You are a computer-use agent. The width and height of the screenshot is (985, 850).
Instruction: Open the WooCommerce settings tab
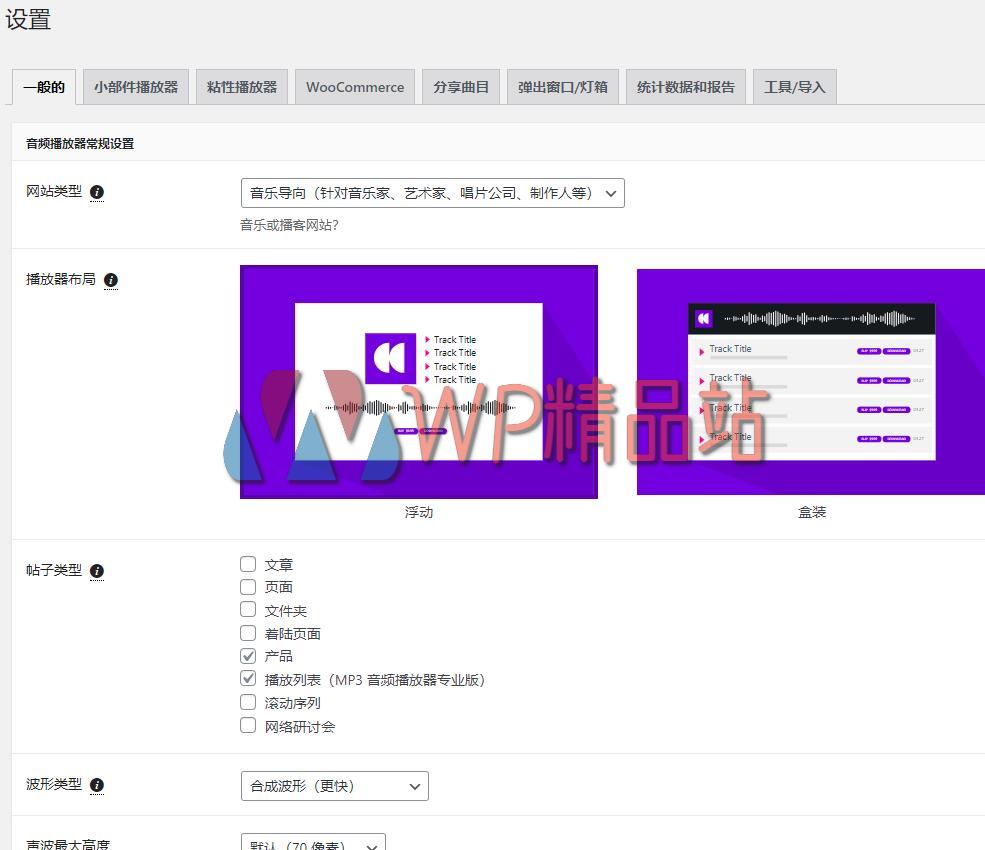(354, 87)
